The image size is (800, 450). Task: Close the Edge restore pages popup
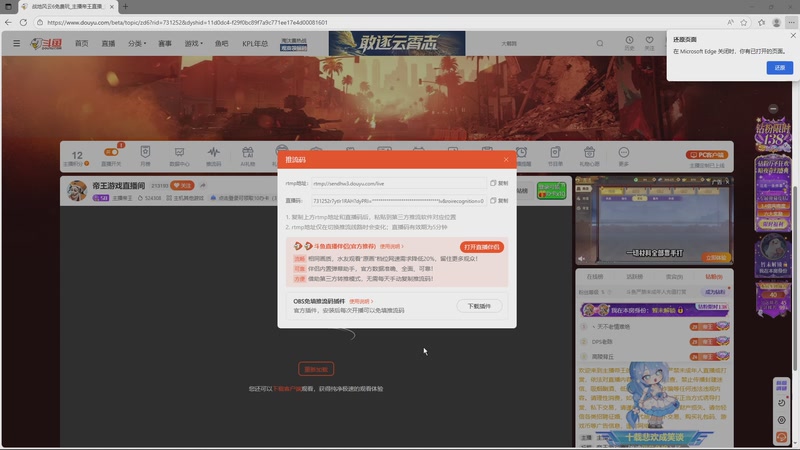pyautogui.click(x=793, y=36)
